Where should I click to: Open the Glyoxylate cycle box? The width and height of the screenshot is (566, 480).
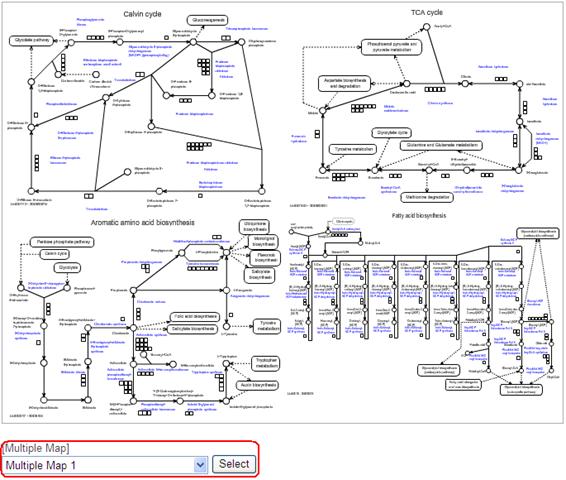tap(392, 133)
